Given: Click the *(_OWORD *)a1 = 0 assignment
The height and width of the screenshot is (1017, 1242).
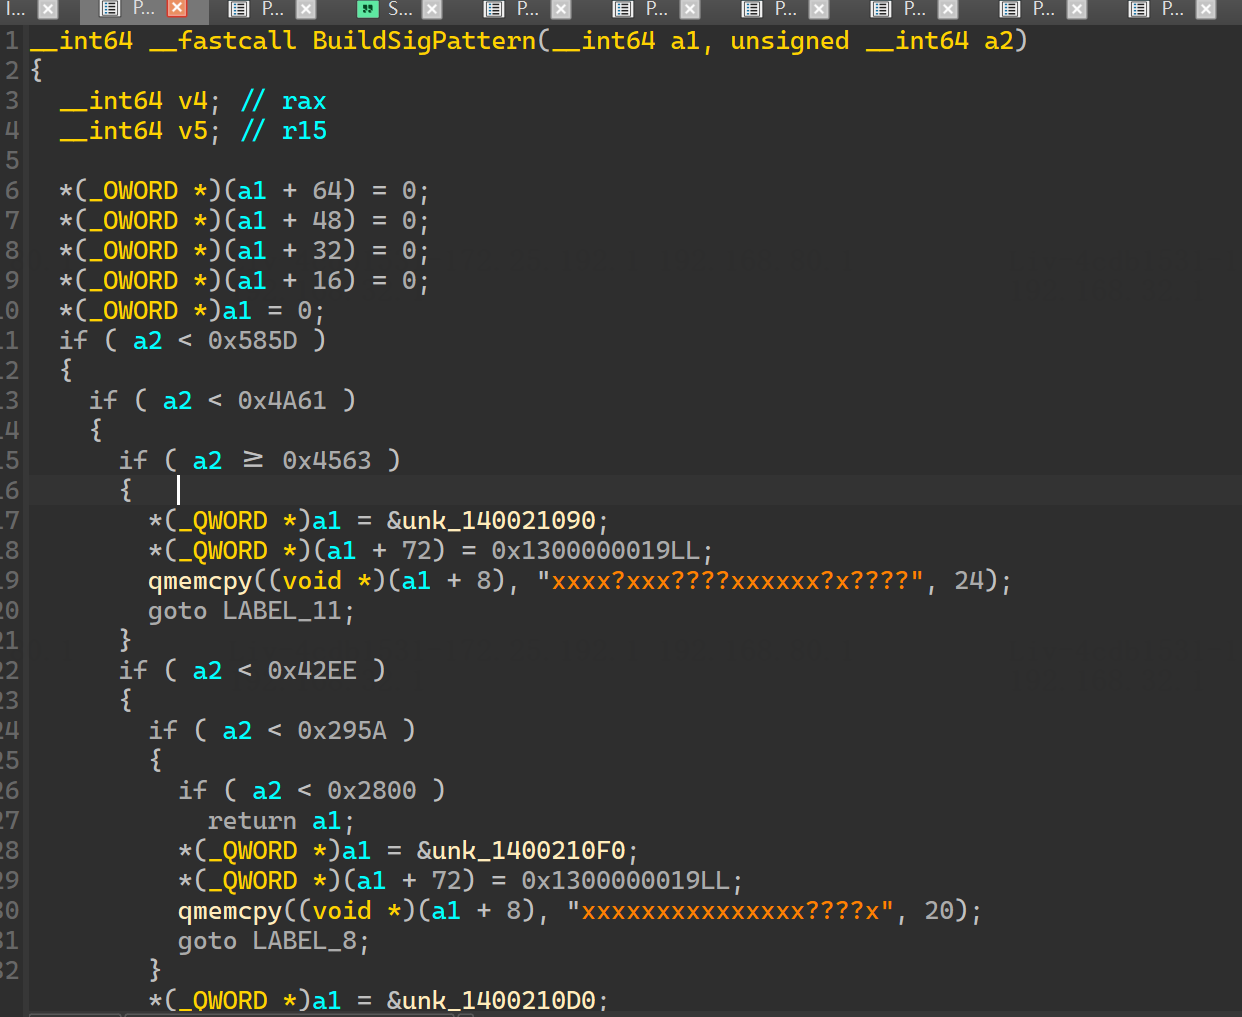Looking at the screenshot, I should point(192,311).
